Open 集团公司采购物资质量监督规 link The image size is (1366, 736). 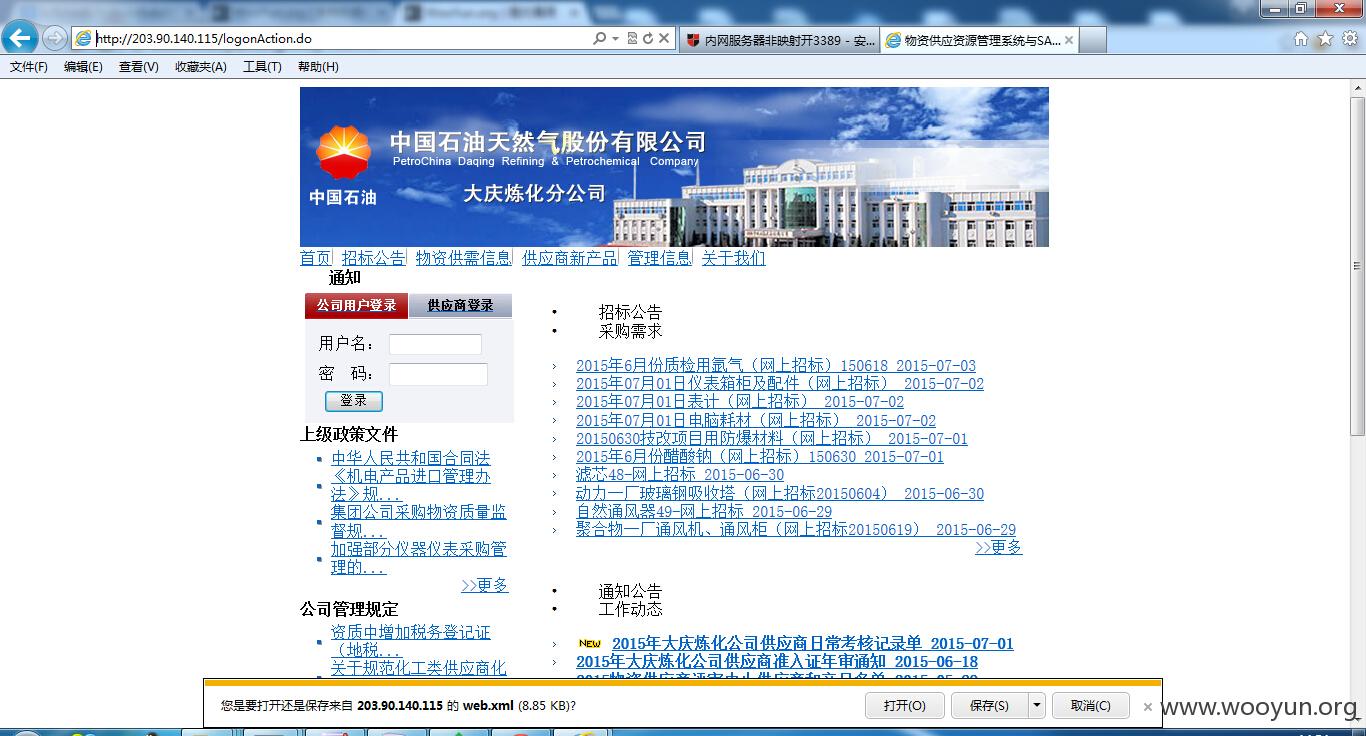419,521
